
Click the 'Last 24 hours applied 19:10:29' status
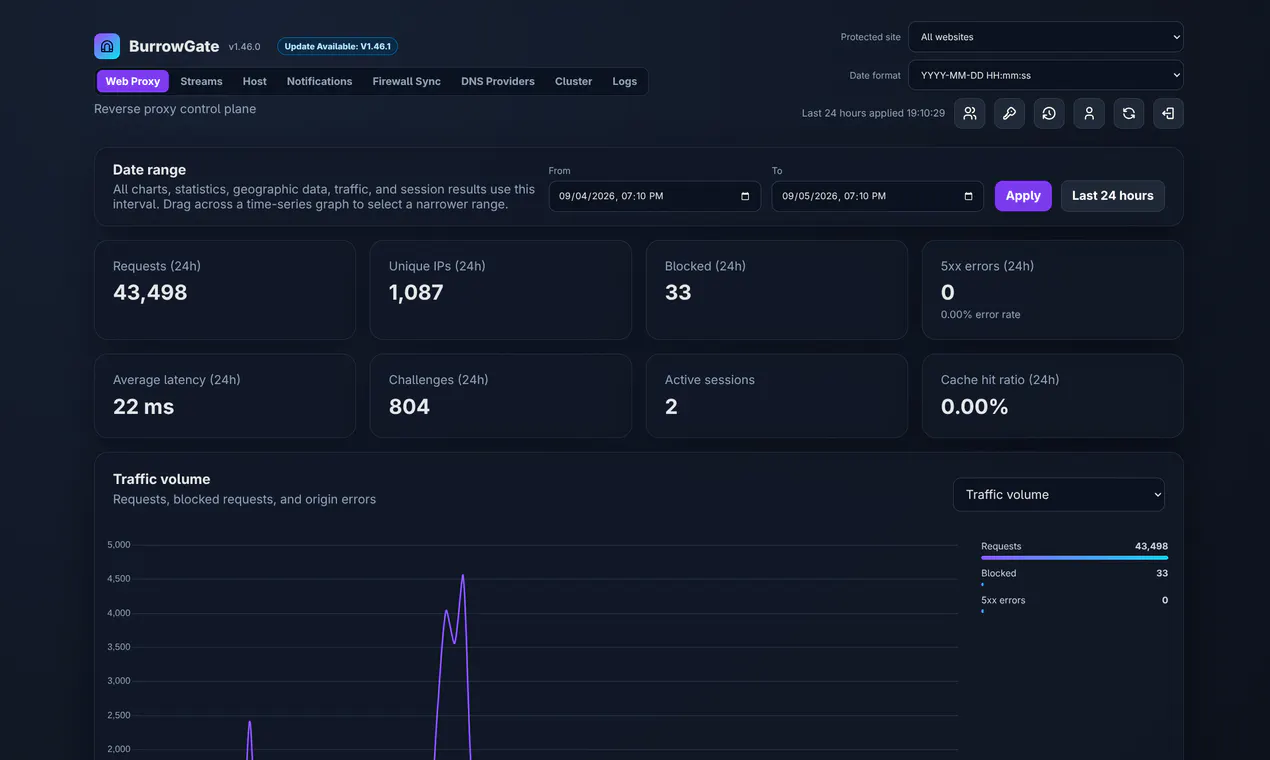pos(873,113)
